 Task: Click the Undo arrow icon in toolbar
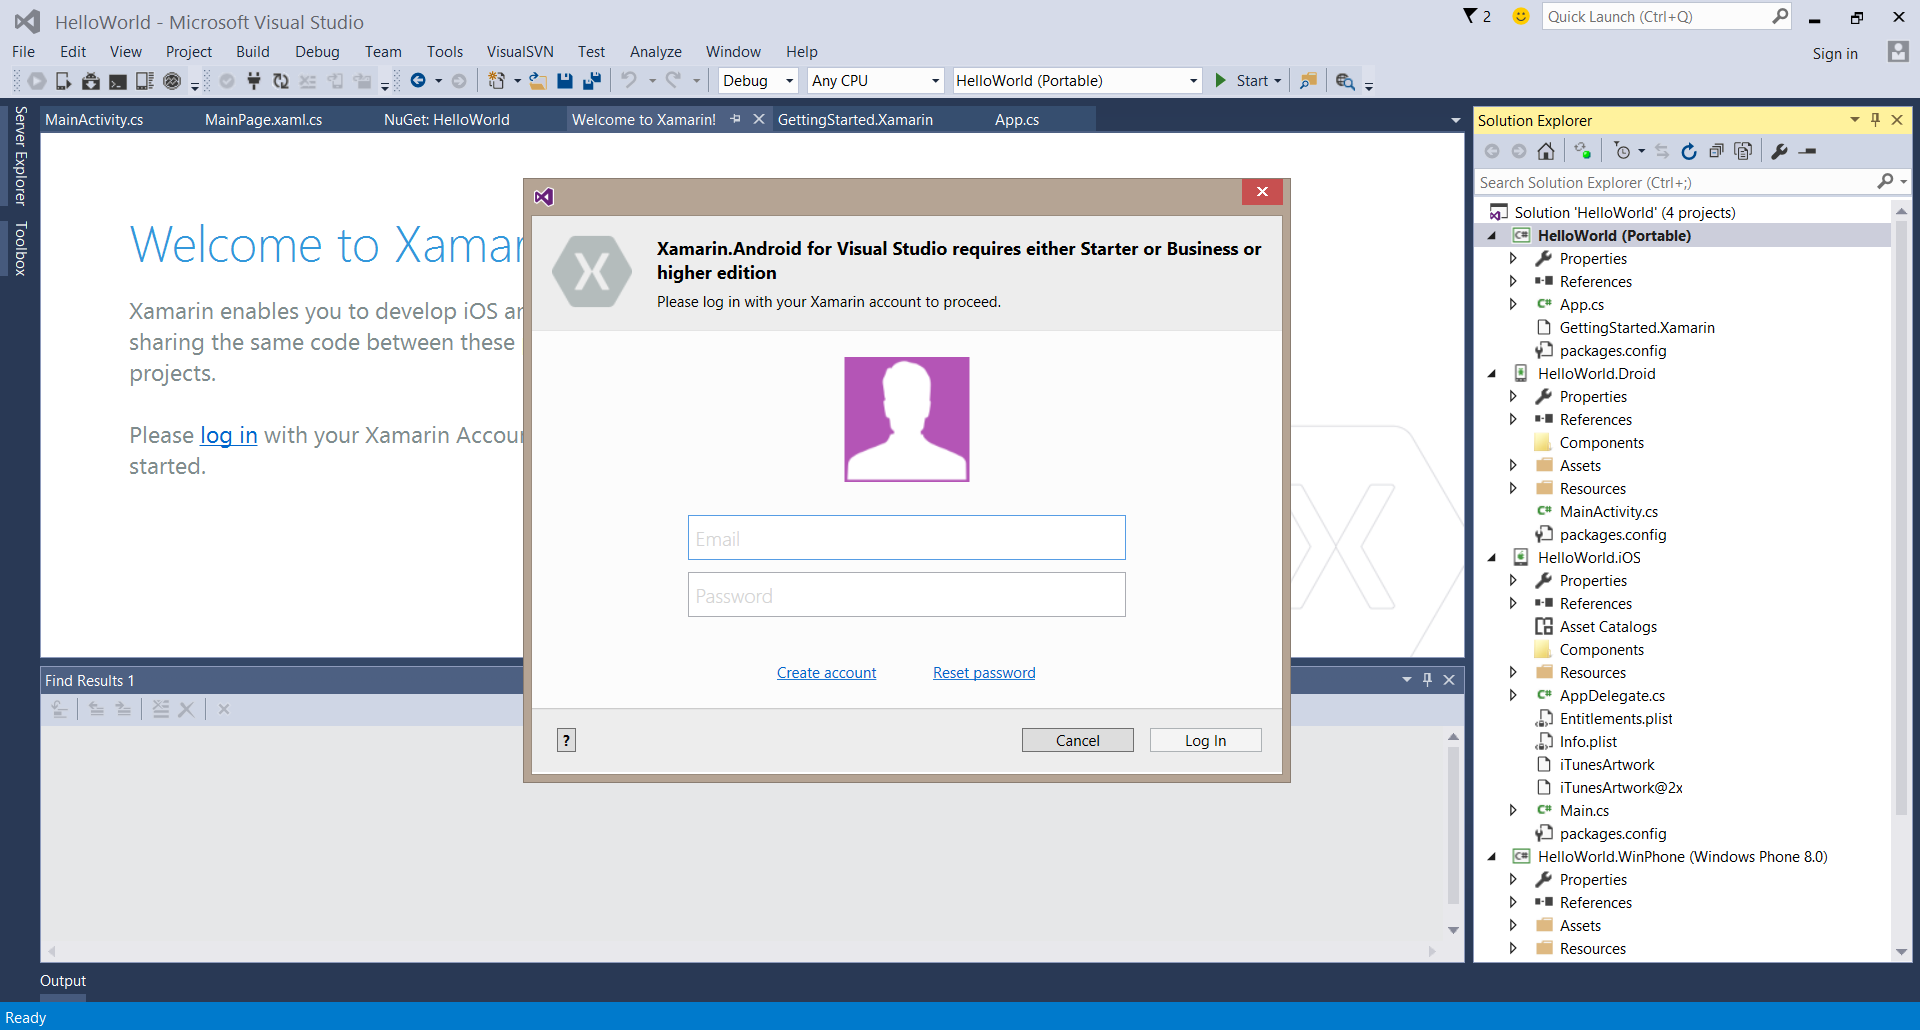pyautogui.click(x=629, y=81)
